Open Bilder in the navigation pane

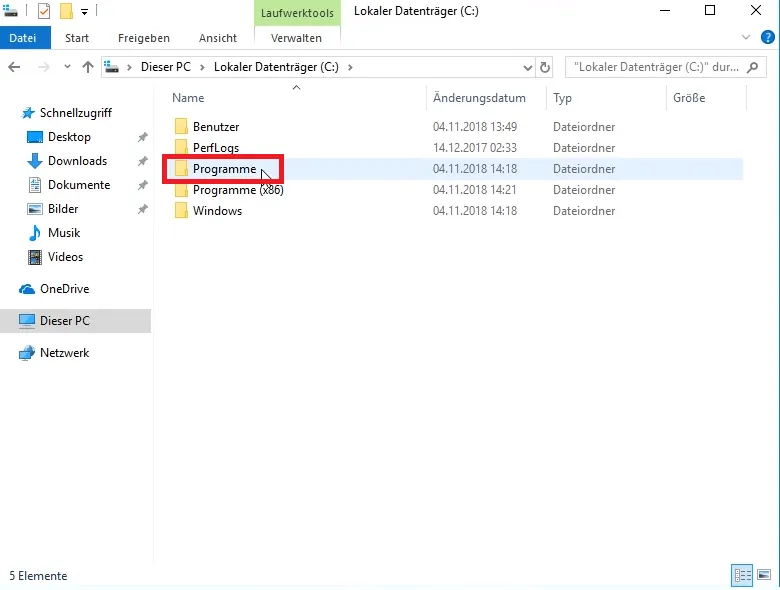point(63,208)
